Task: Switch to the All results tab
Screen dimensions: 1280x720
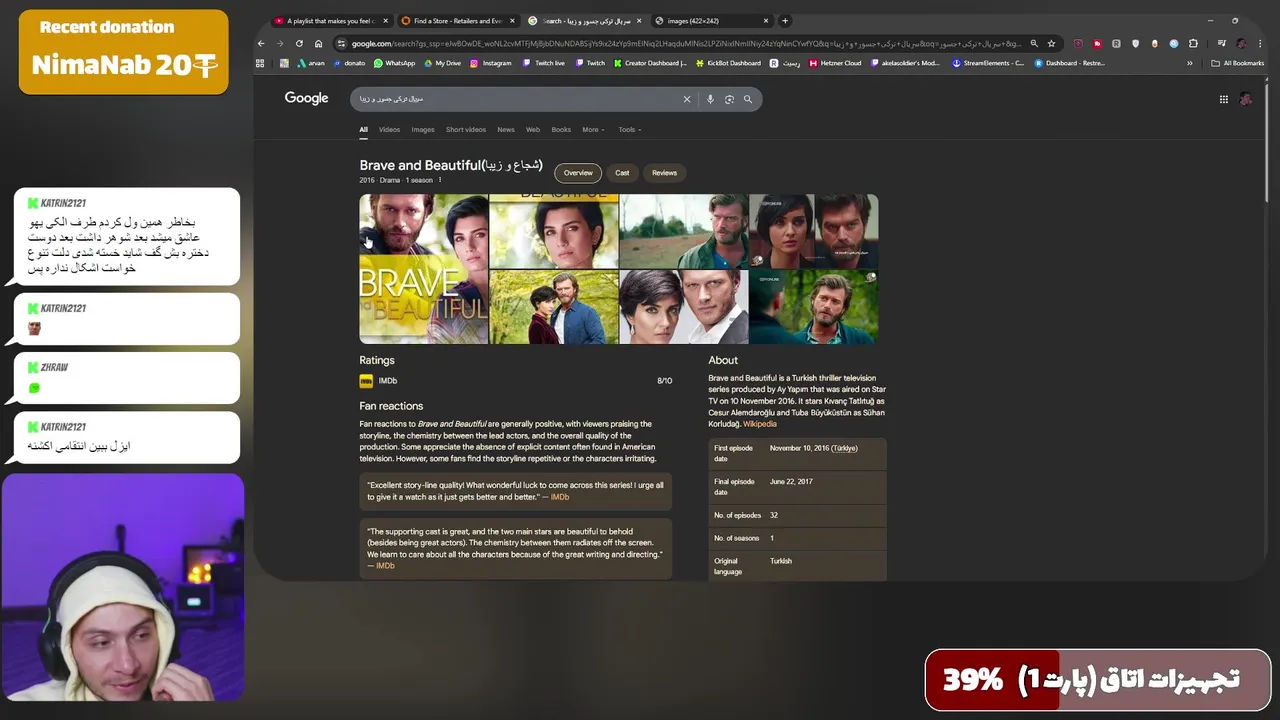Action: click(x=363, y=130)
